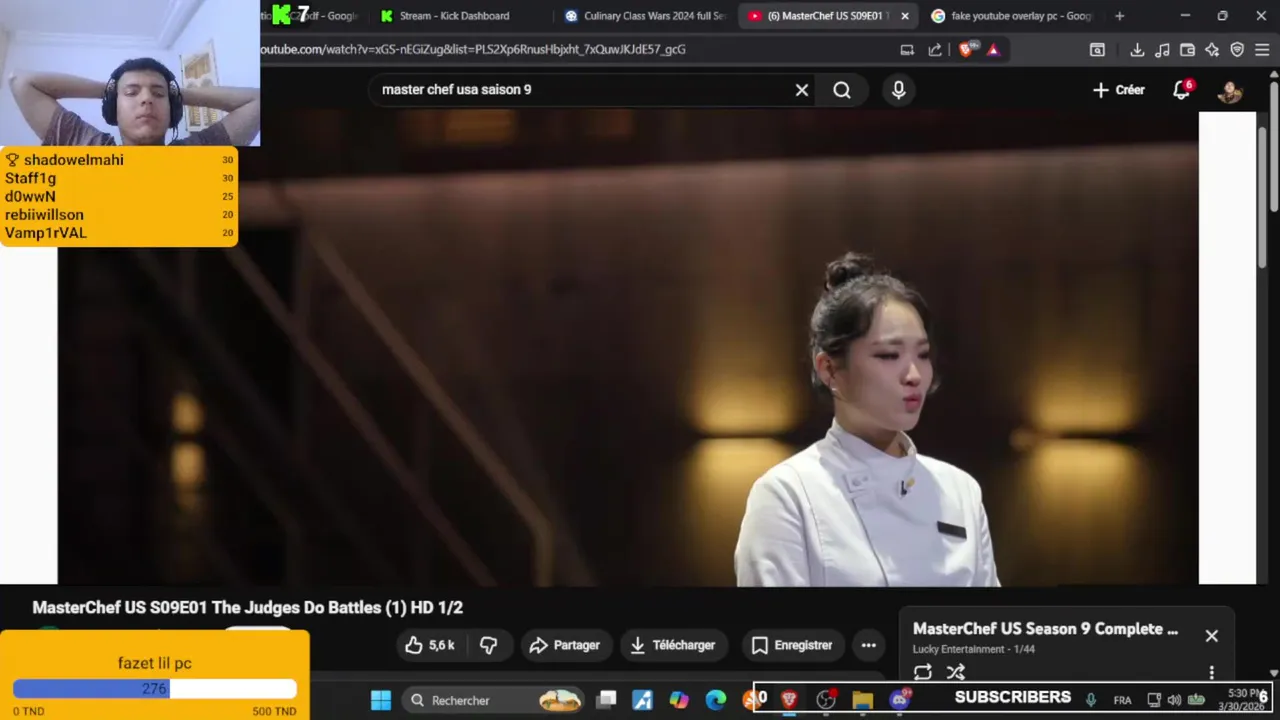
Task: Click the video player area
Action: pyautogui.click(x=628, y=348)
